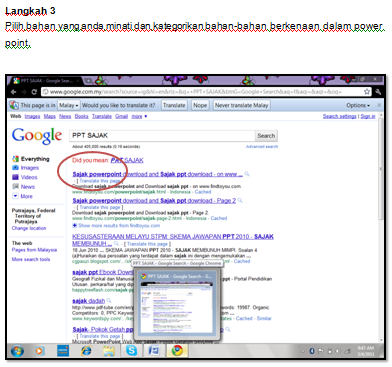The height and width of the screenshot is (367, 392).
Task: Click the taskbar clock
Action: tap(366, 351)
